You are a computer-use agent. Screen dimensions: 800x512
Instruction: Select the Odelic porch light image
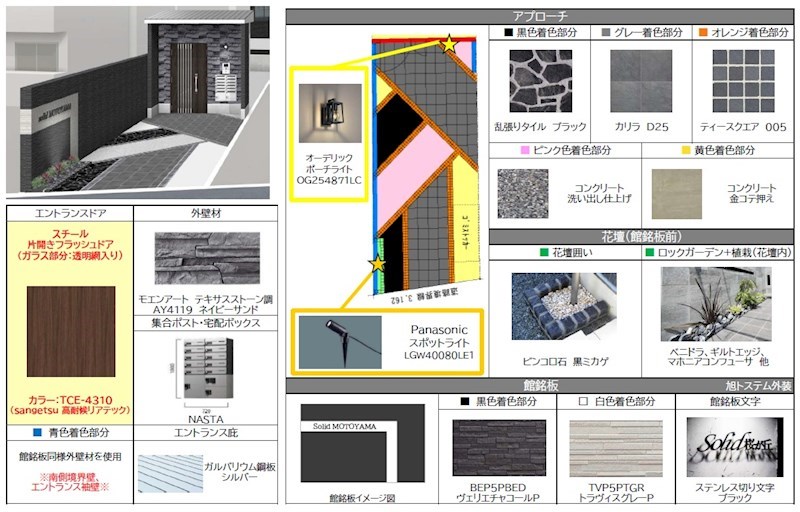(x=328, y=110)
